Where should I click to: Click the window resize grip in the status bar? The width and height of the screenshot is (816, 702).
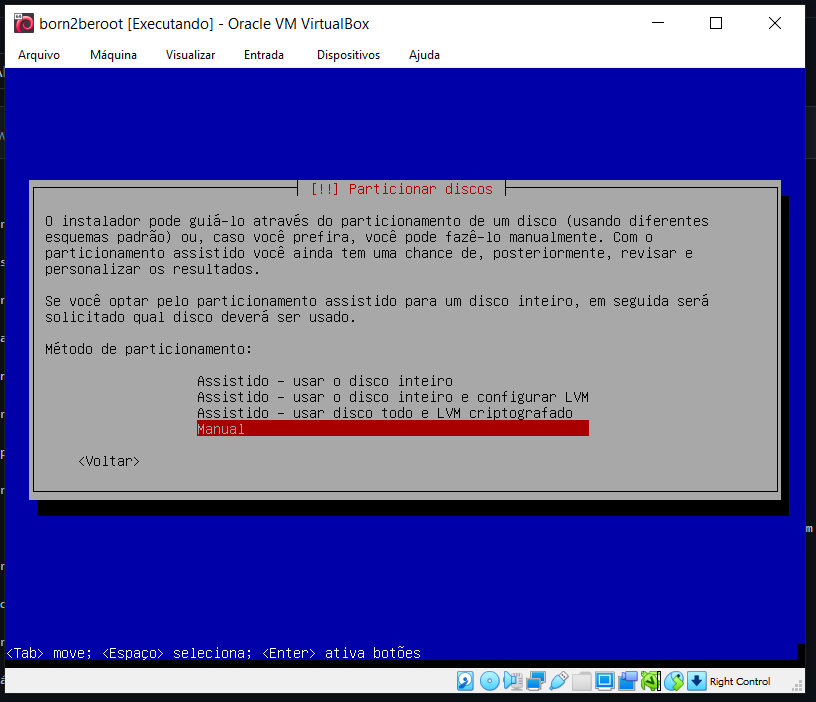pos(797,686)
